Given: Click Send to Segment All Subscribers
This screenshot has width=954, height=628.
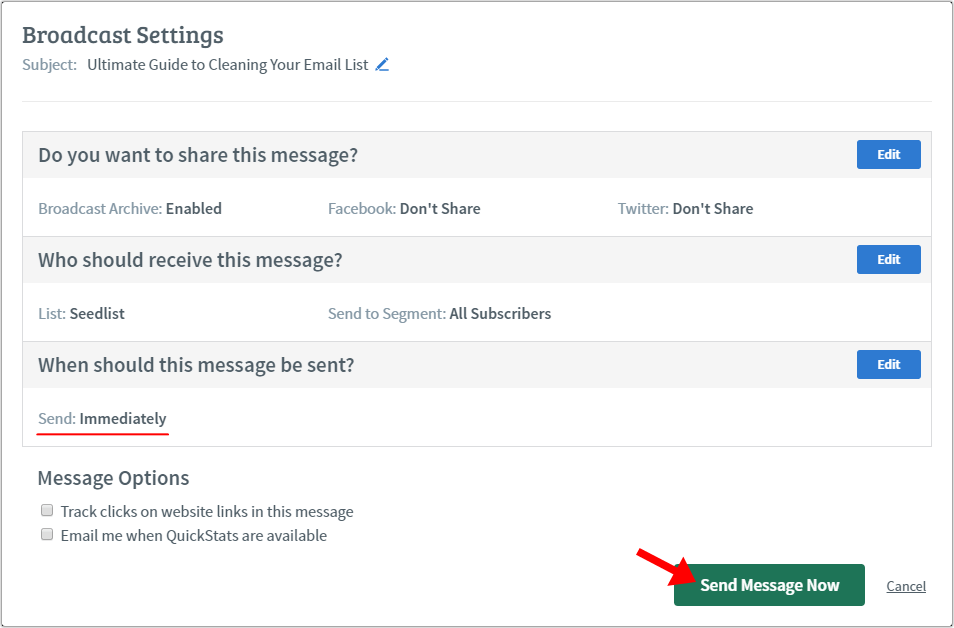Looking at the screenshot, I should tap(439, 313).
